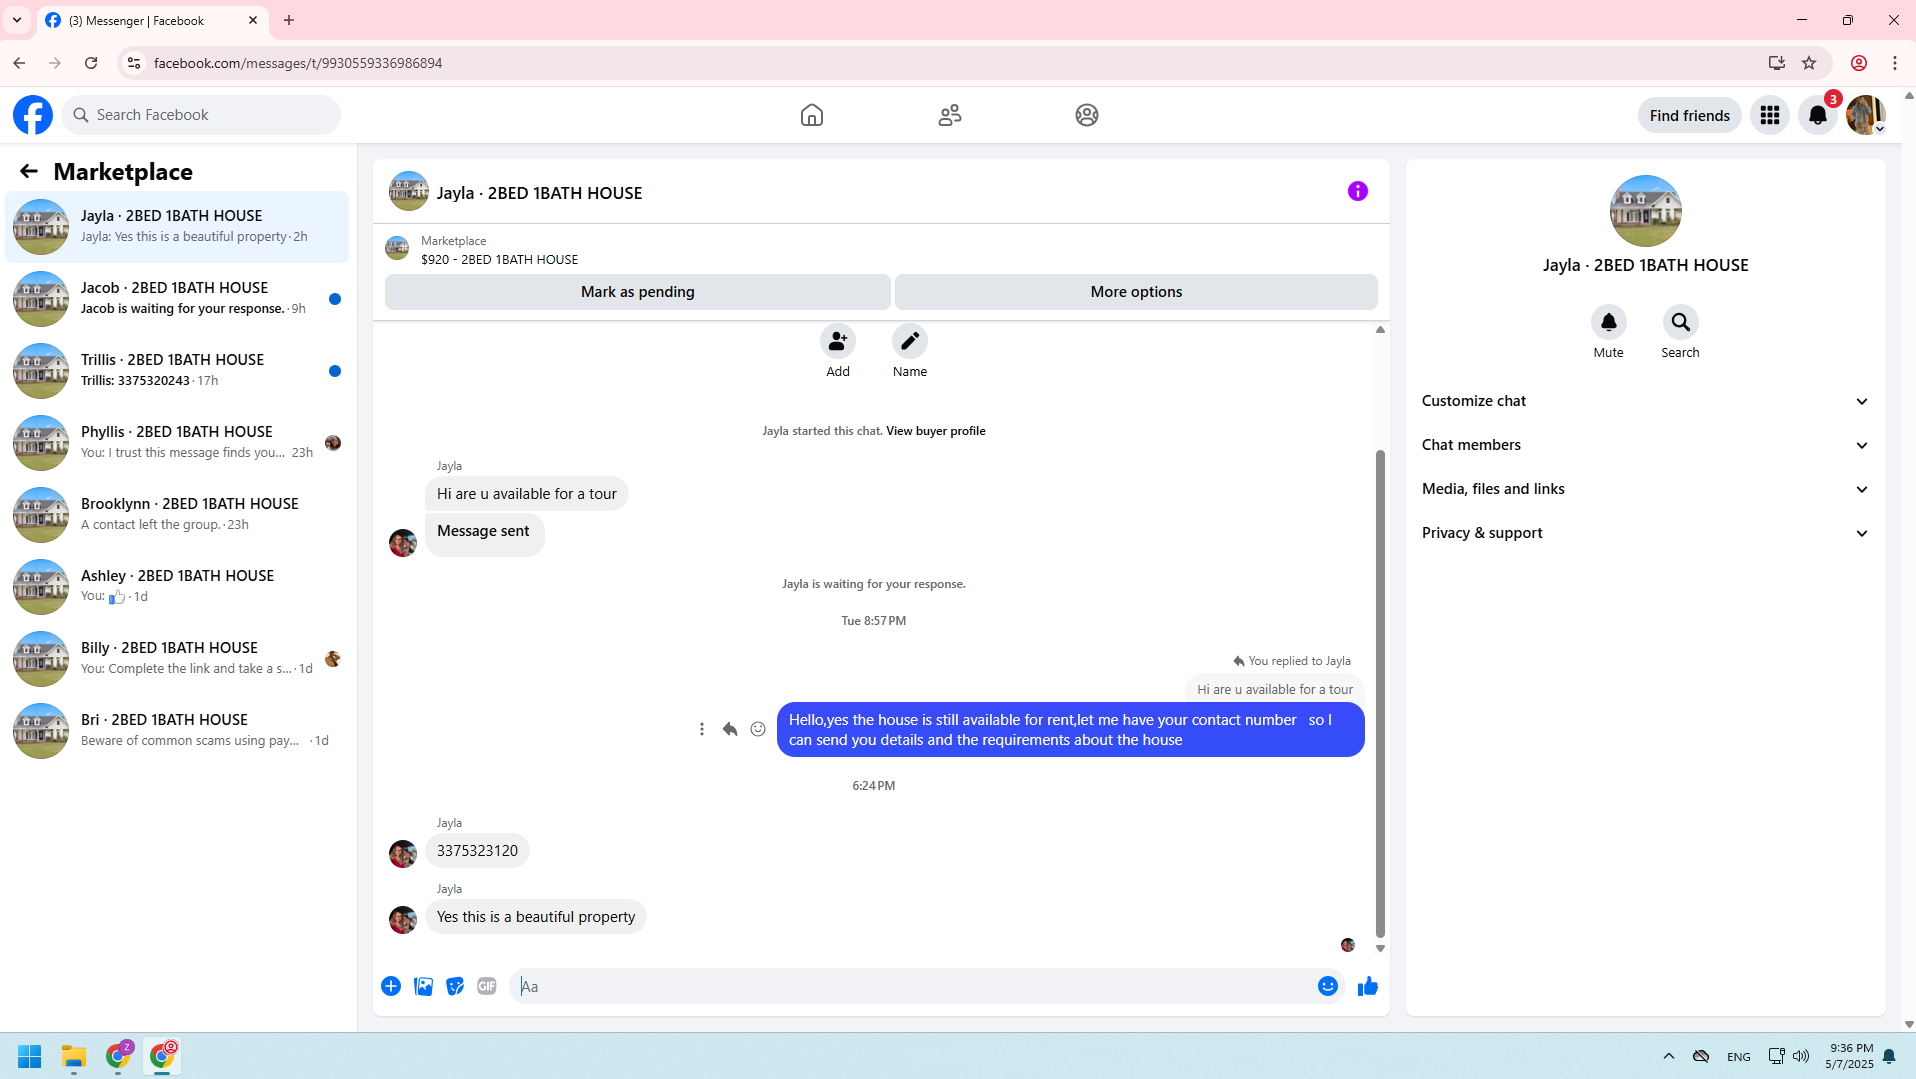Viewport: 1916px width, 1079px height.
Task: Open the Facebook logo home link
Action: click(33, 115)
